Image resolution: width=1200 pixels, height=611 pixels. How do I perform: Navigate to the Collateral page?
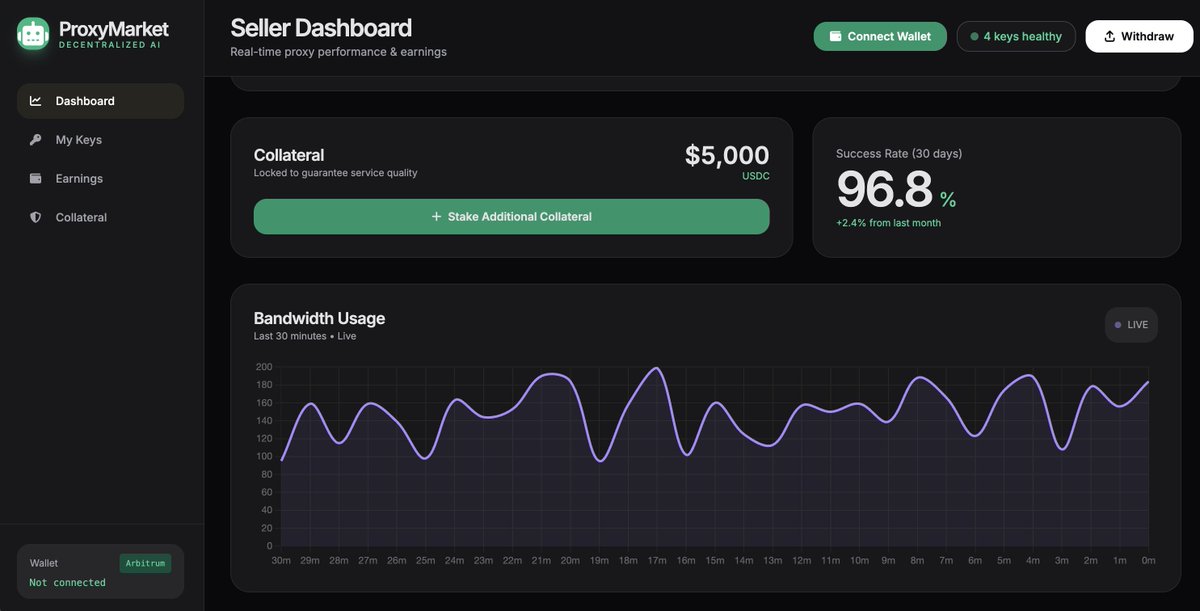pyautogui.click(x=100, y=217)
